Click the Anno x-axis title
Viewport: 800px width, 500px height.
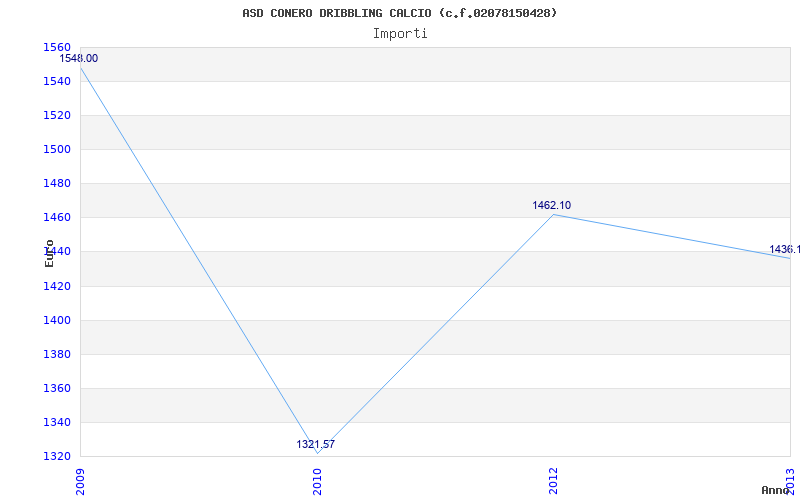click(775, 490)
